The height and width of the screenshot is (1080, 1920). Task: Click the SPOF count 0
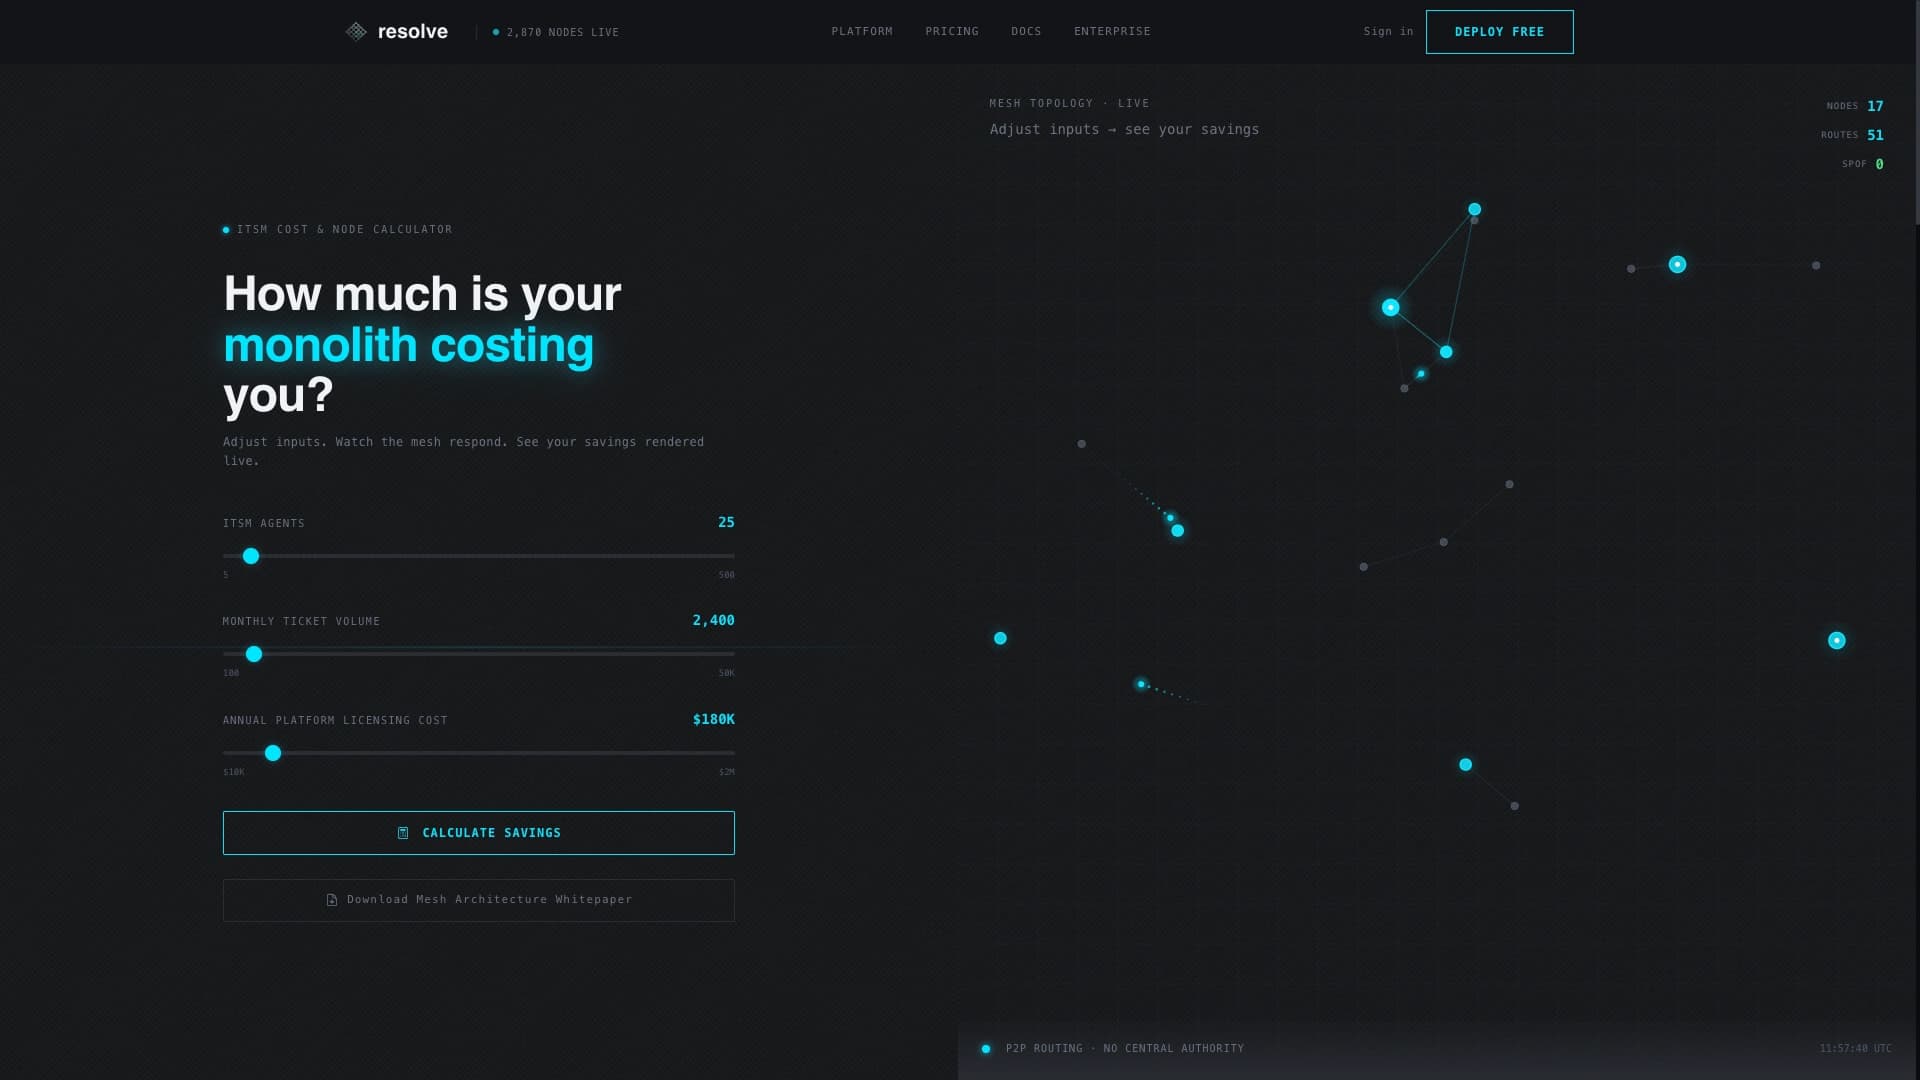tap(1879, 164)
